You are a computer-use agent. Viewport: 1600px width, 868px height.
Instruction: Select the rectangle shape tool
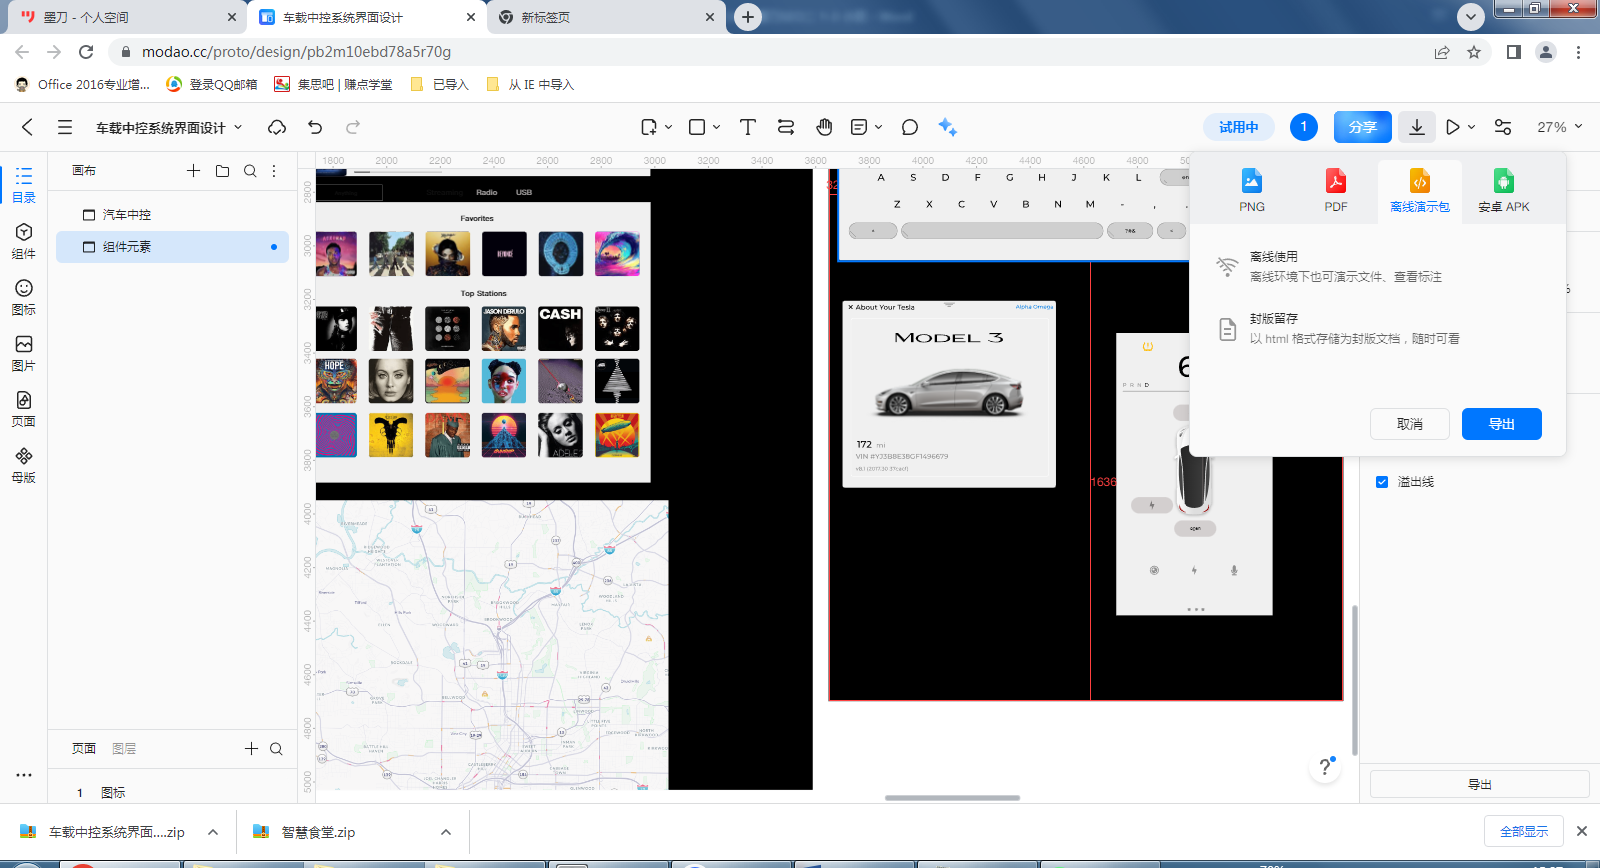697,127
